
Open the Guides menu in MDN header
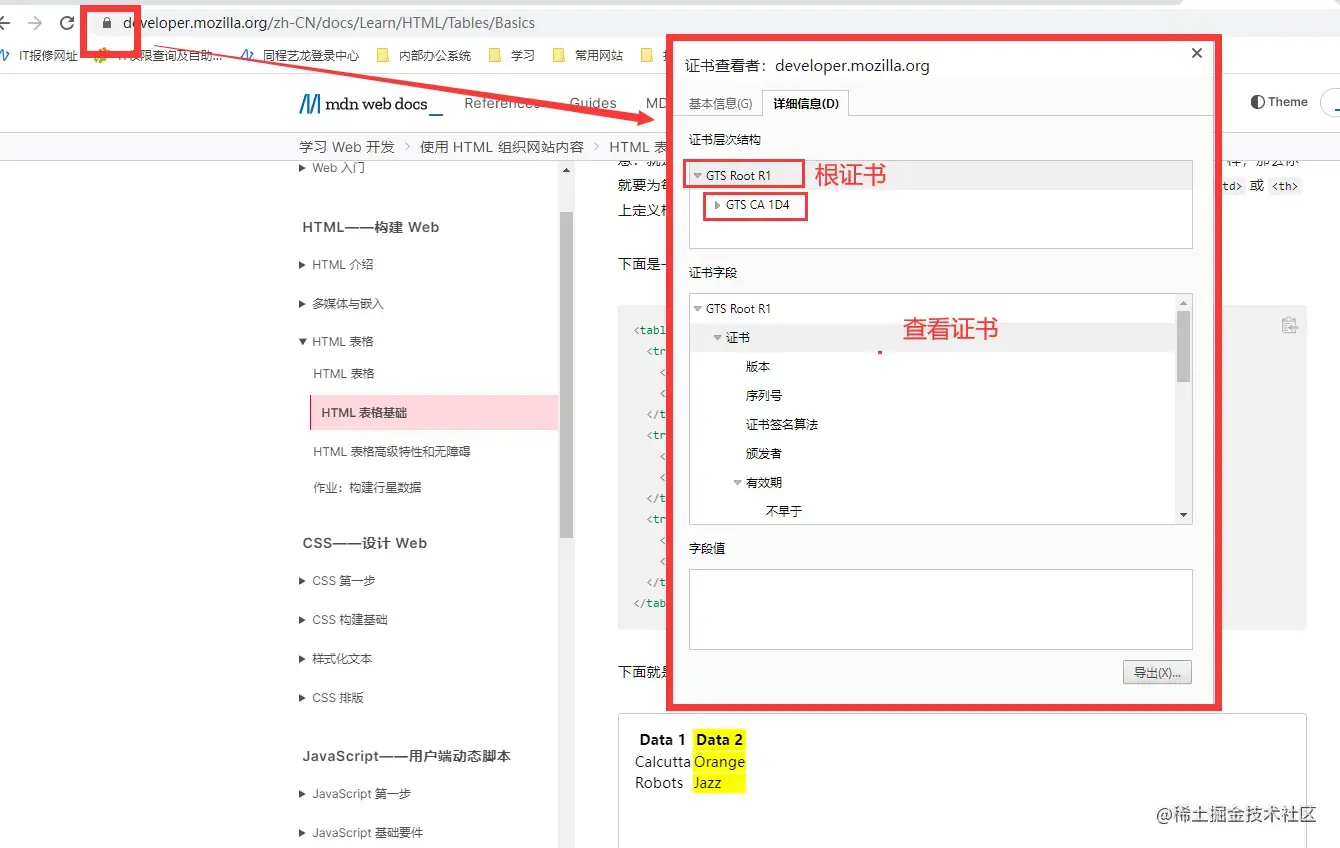[593, 103]
